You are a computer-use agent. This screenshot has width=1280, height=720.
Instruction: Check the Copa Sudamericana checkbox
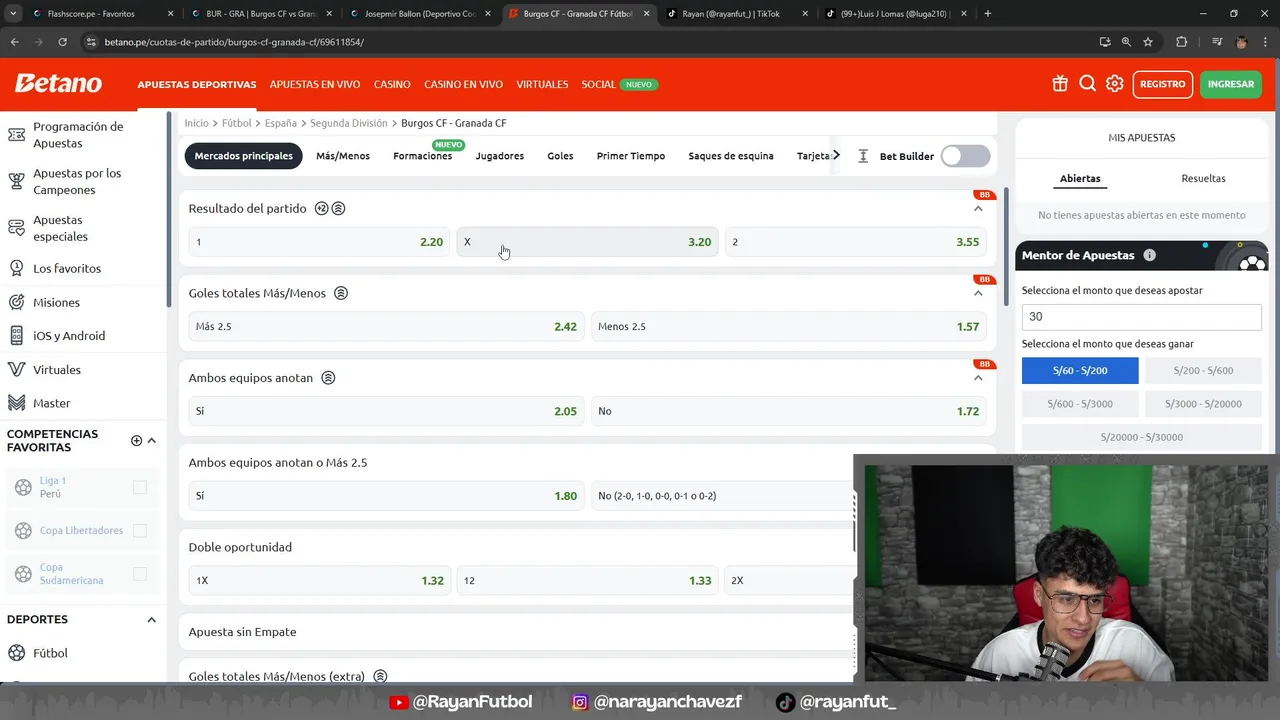pyautogui.click(x=140, y=574)
